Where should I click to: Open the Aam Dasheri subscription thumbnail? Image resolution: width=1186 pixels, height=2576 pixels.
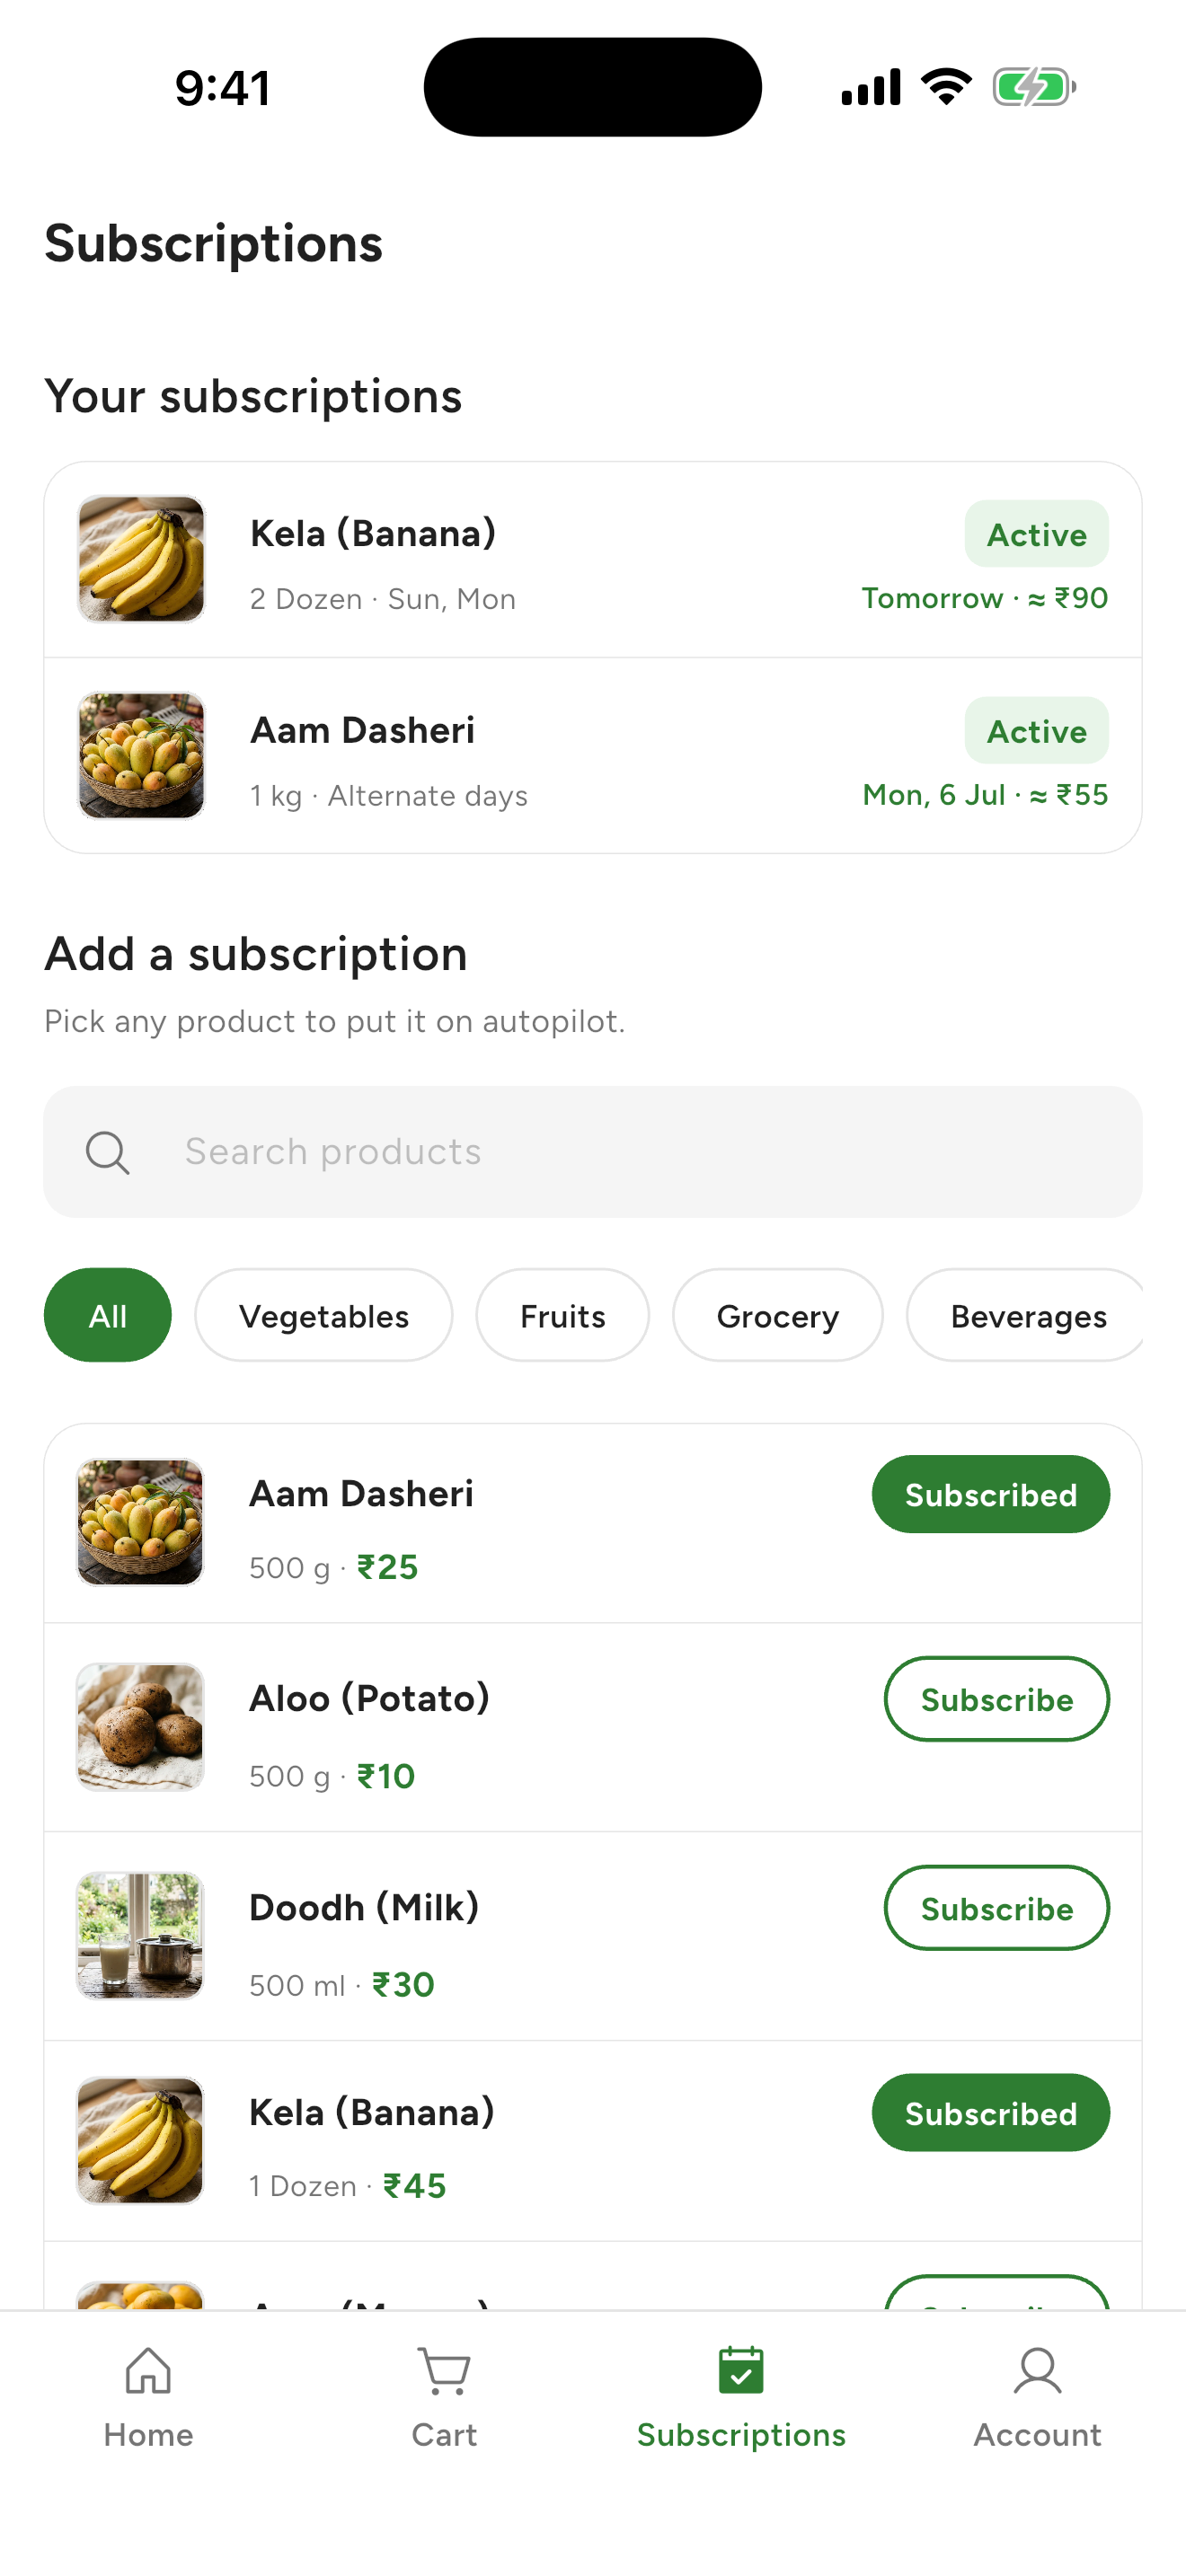tap(141, 756)
